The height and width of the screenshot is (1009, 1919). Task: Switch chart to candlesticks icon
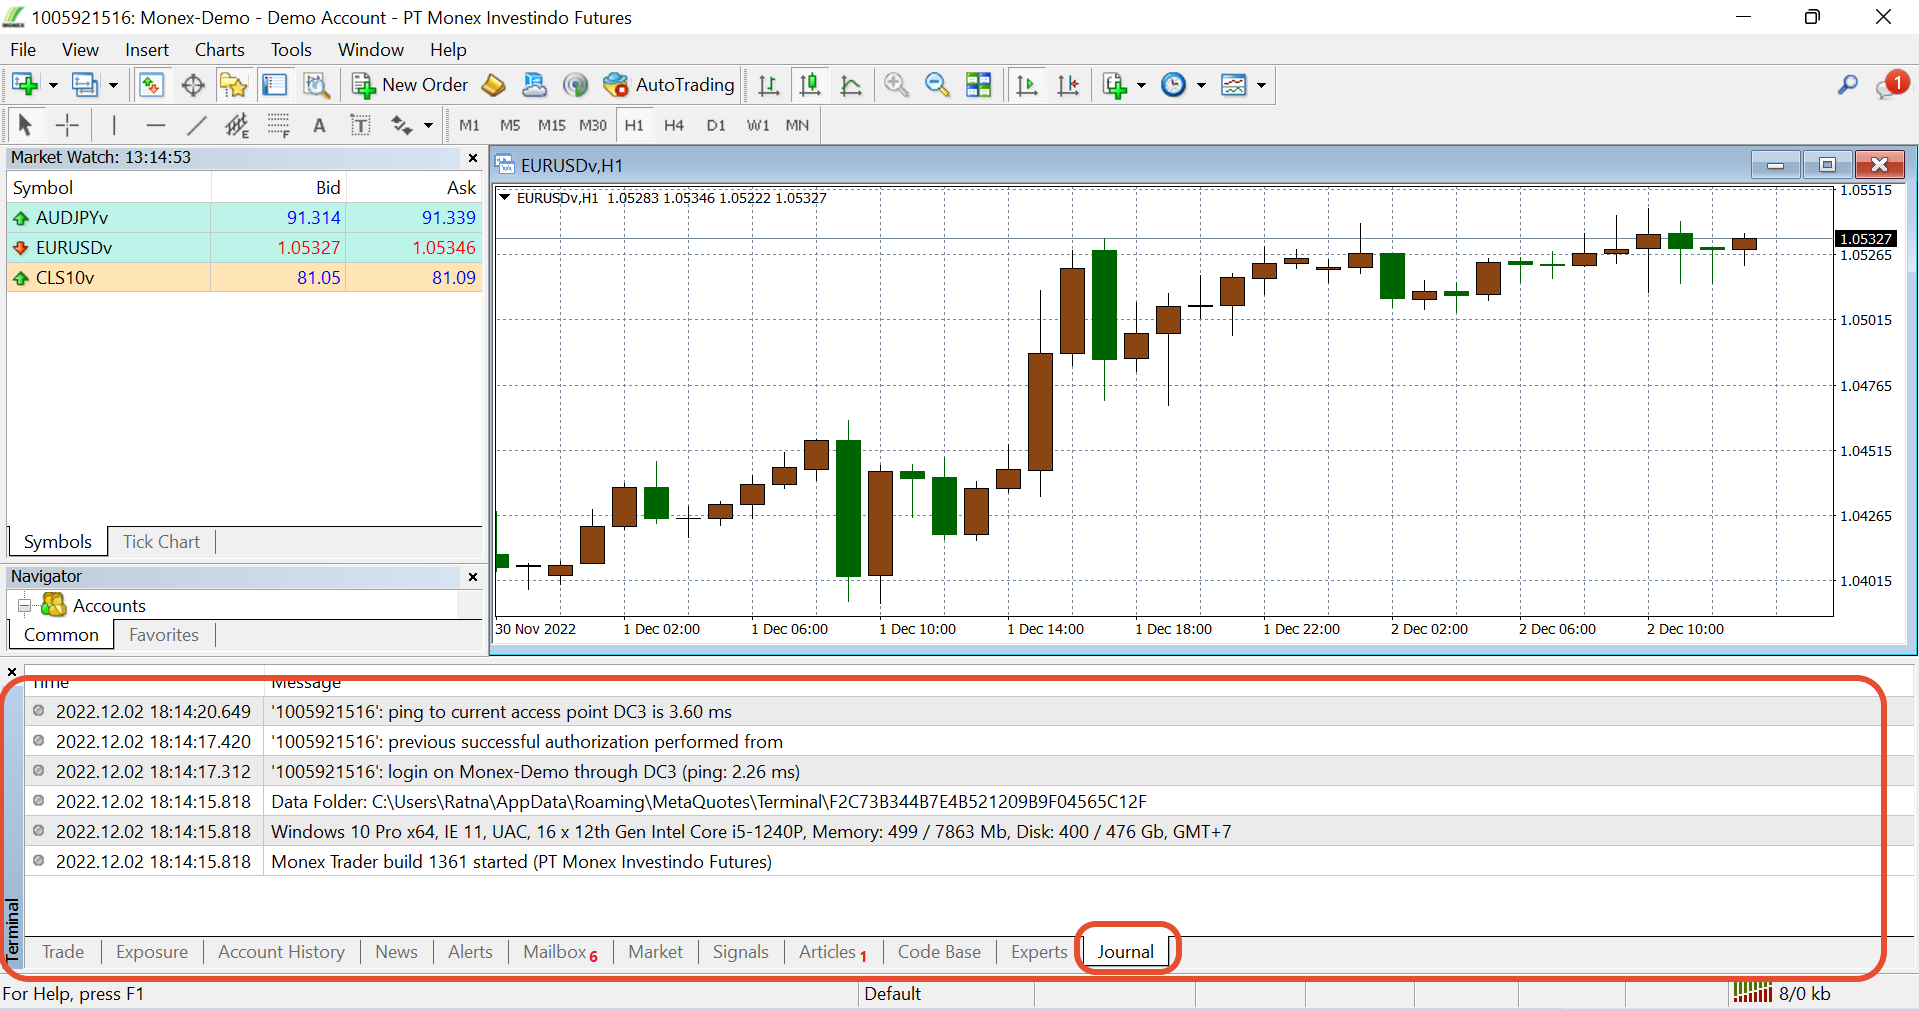tap(810, 85)
